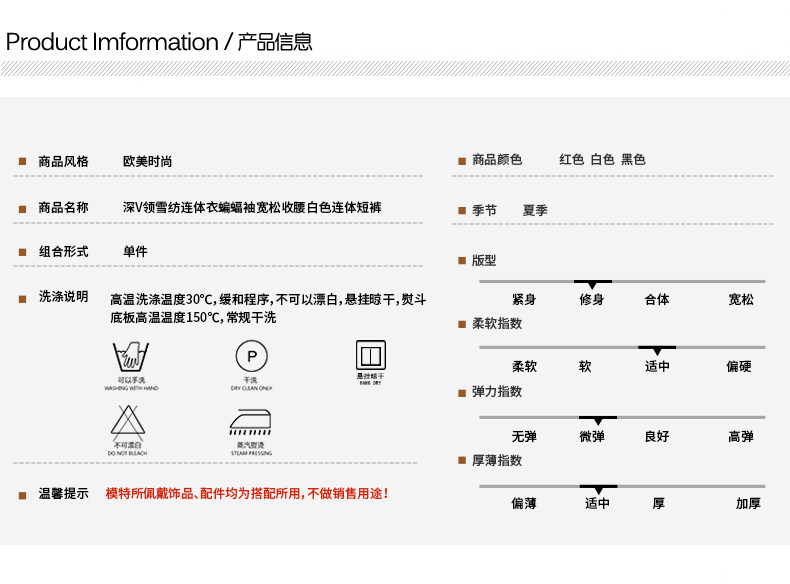Viewport: 790px width, 584px height.
Task: Click the 宽松 fit option
Action: (741, 299)
